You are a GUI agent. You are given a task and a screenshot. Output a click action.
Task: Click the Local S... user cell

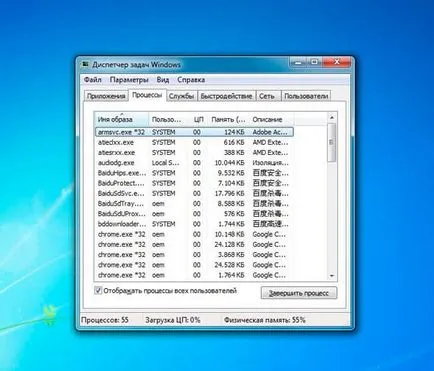[166, 163]
